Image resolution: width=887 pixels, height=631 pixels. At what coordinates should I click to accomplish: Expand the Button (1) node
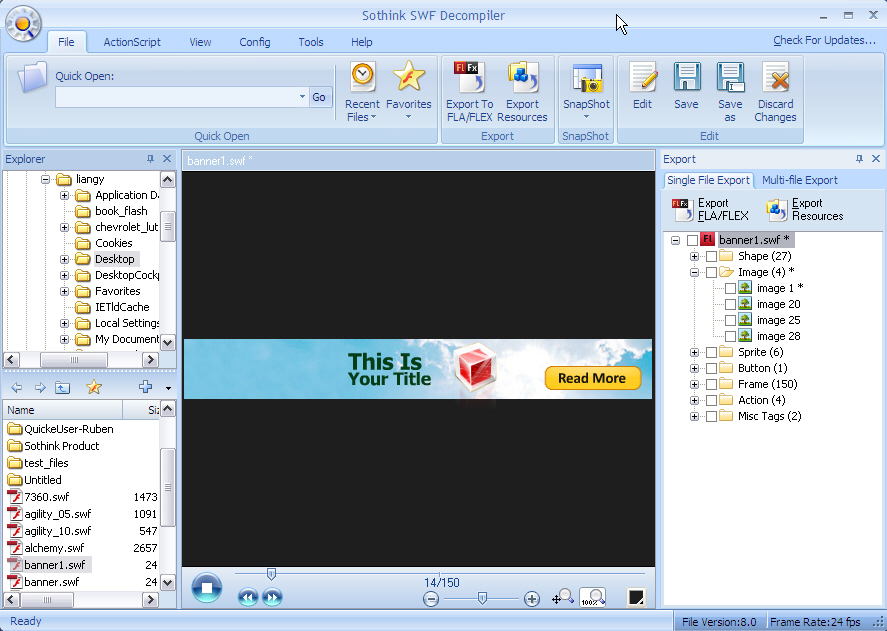point(694,368)
